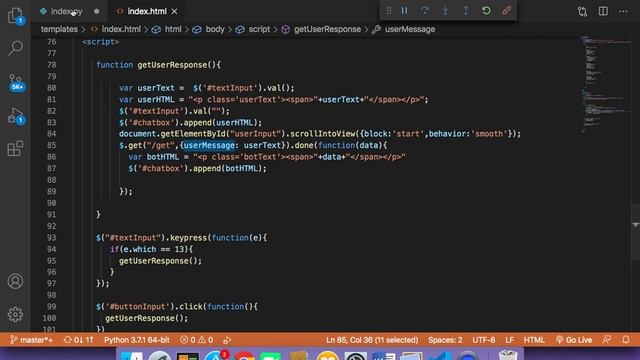
Task: Click 'var userHTML' on line 81
Action: [147, 100]
